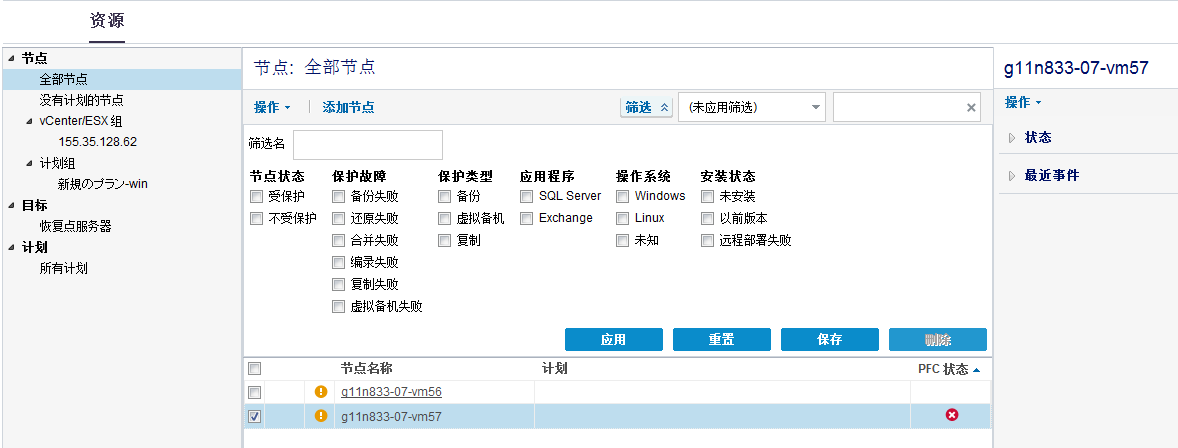Sort by PFC 状态 column arrow
Screen dimensions: 1178x448
click(976, 369)
